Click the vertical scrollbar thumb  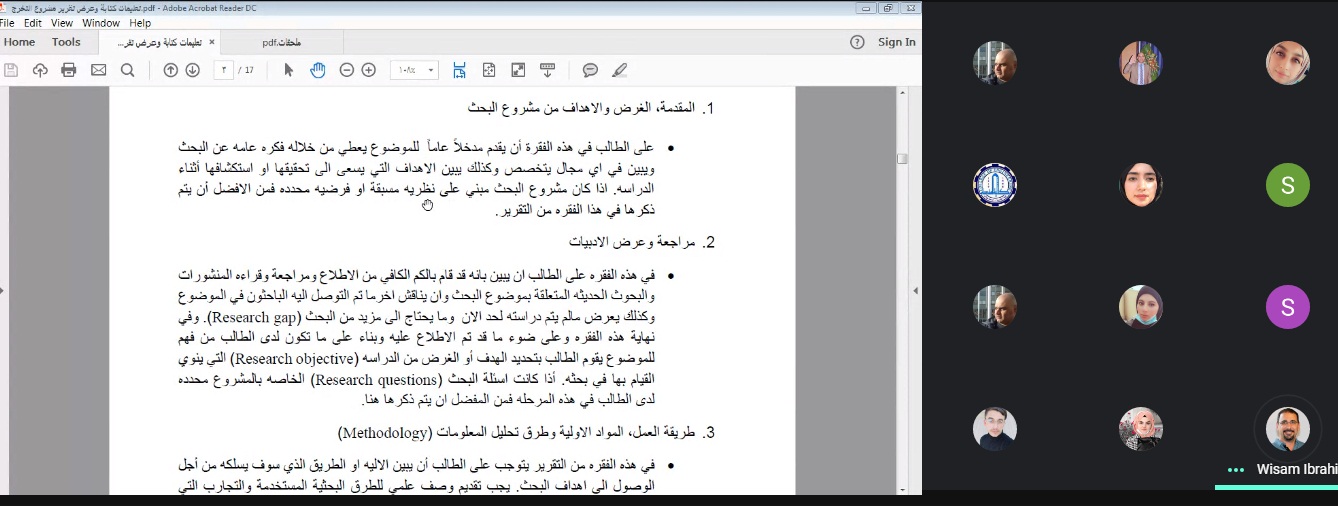(x=902, y=158)
